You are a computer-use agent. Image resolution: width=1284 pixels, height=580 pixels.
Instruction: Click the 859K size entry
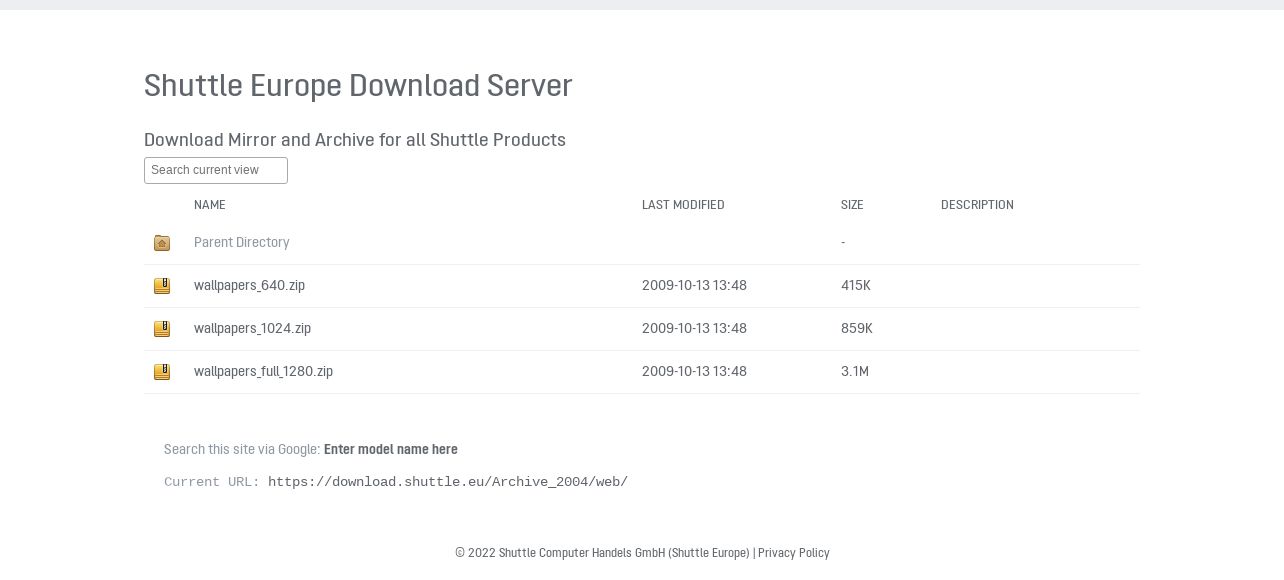tap(857, 328)
